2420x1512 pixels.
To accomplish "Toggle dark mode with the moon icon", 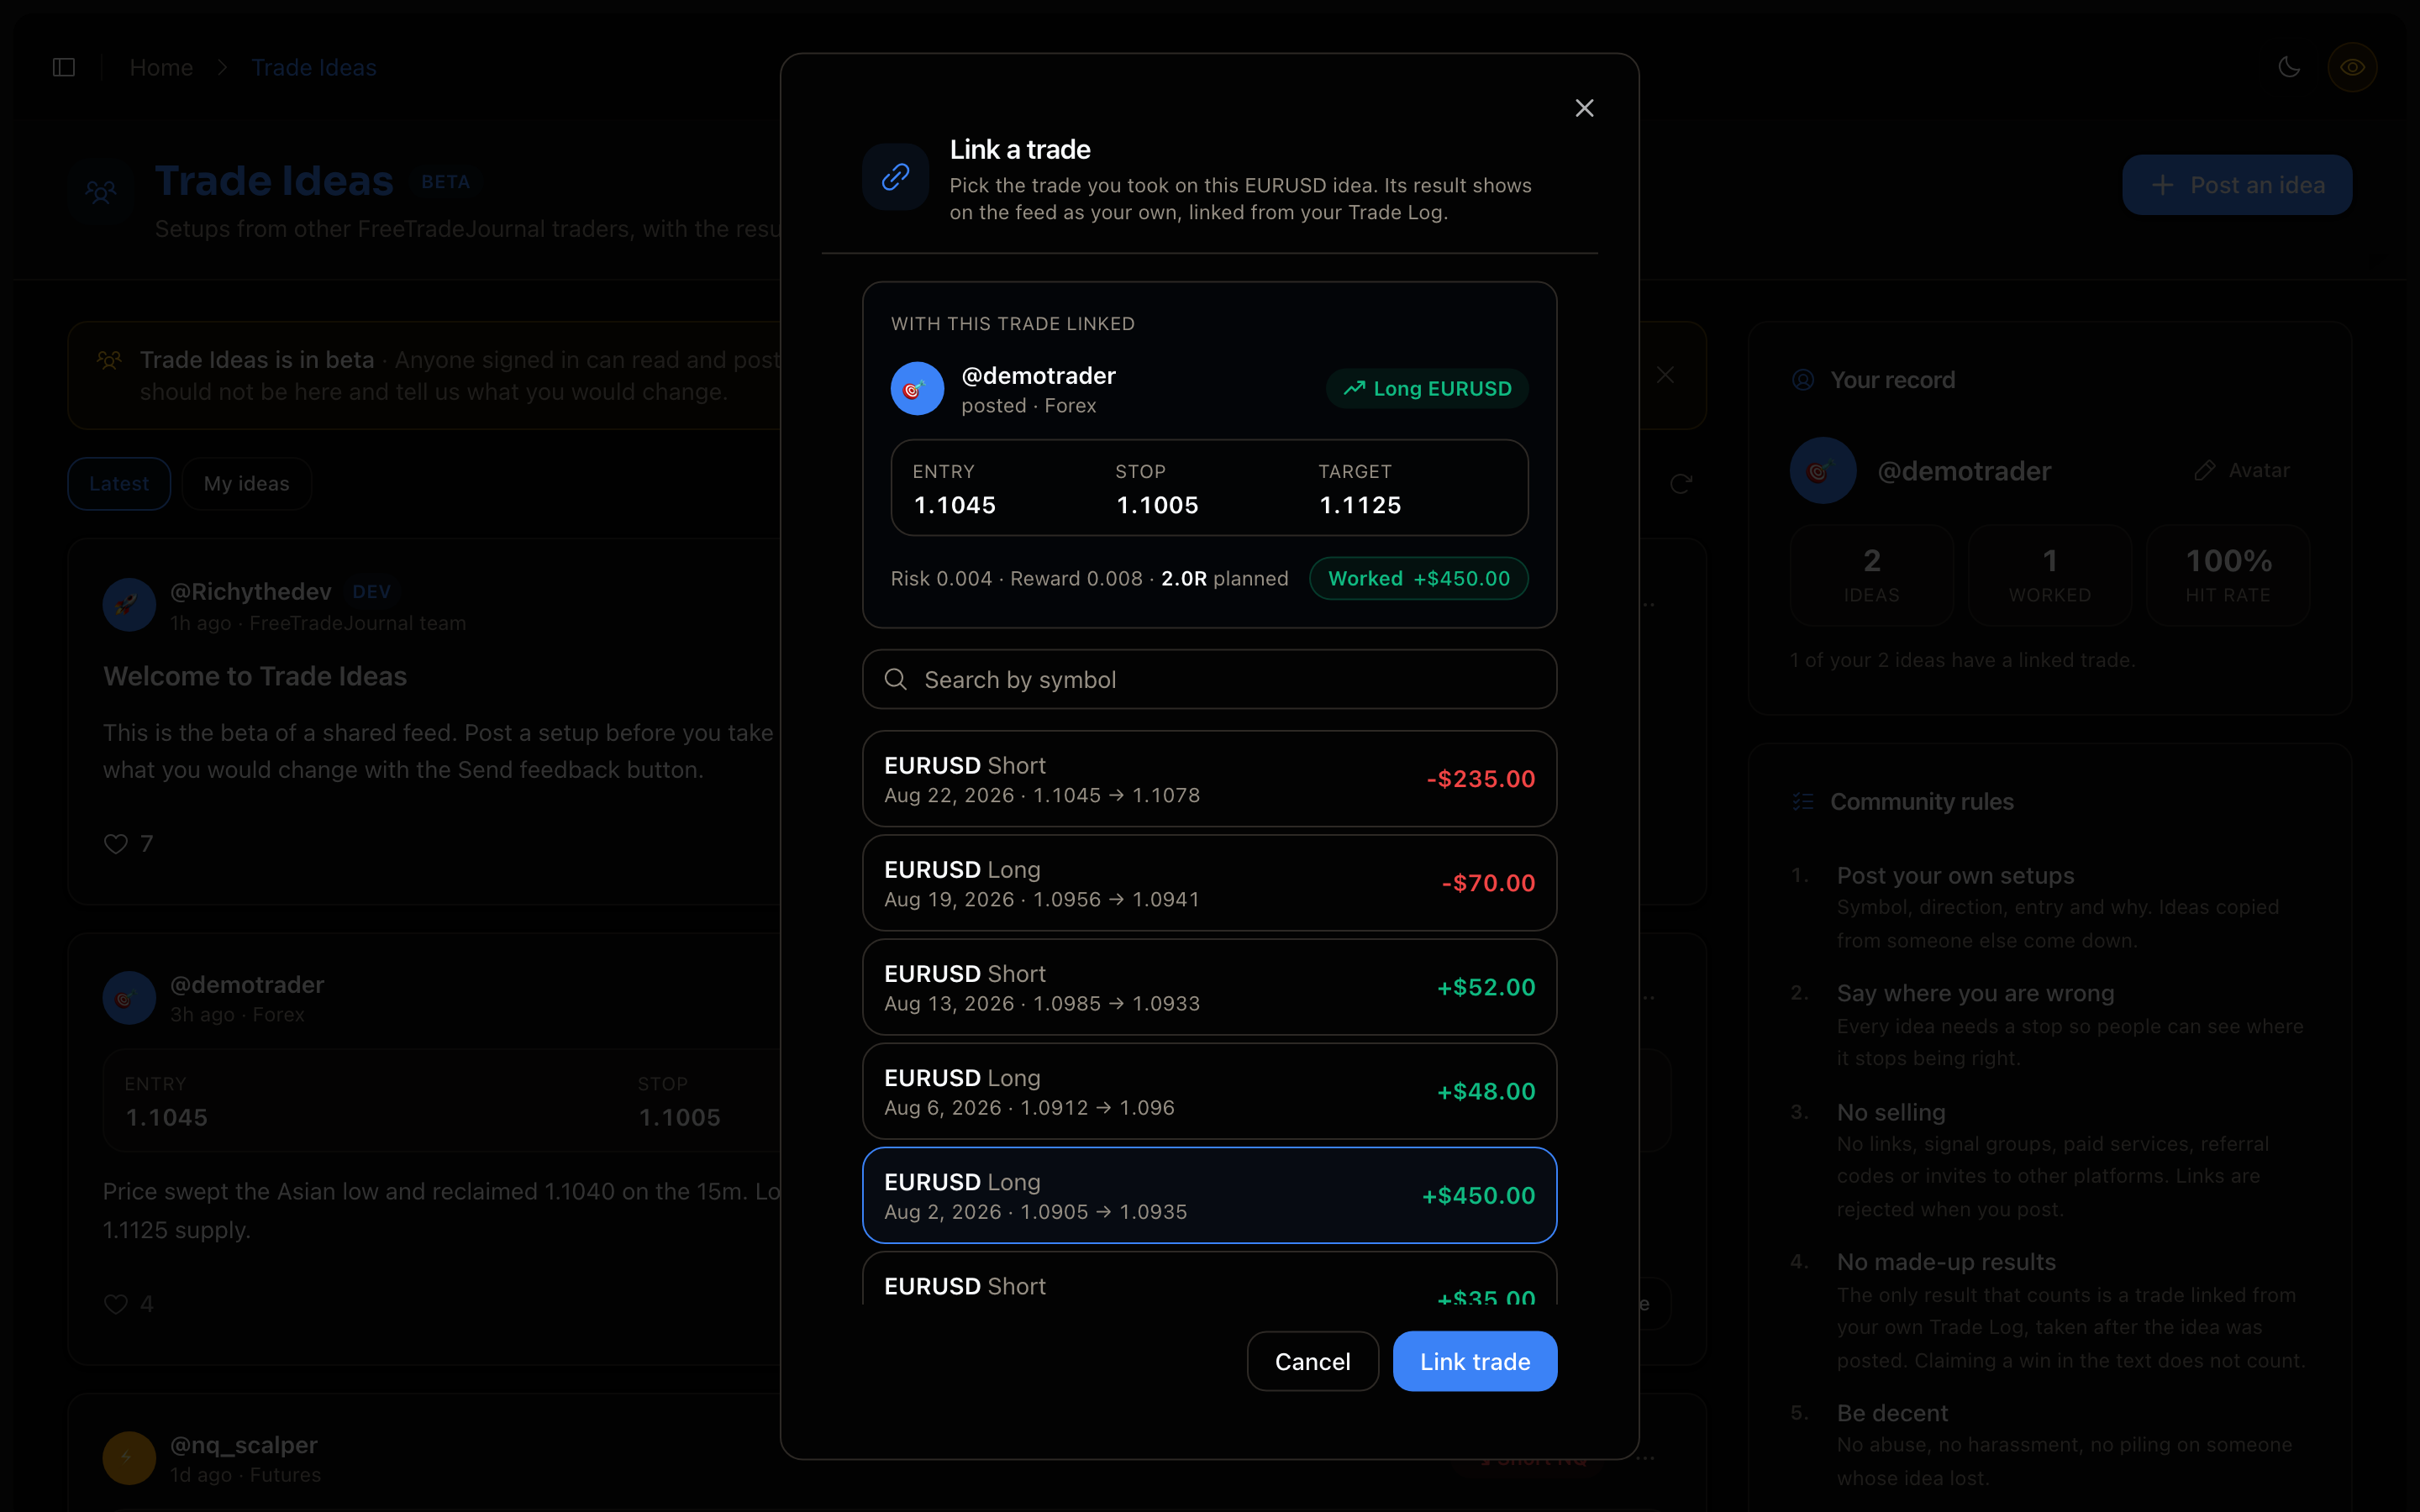I will point(2289,67).
